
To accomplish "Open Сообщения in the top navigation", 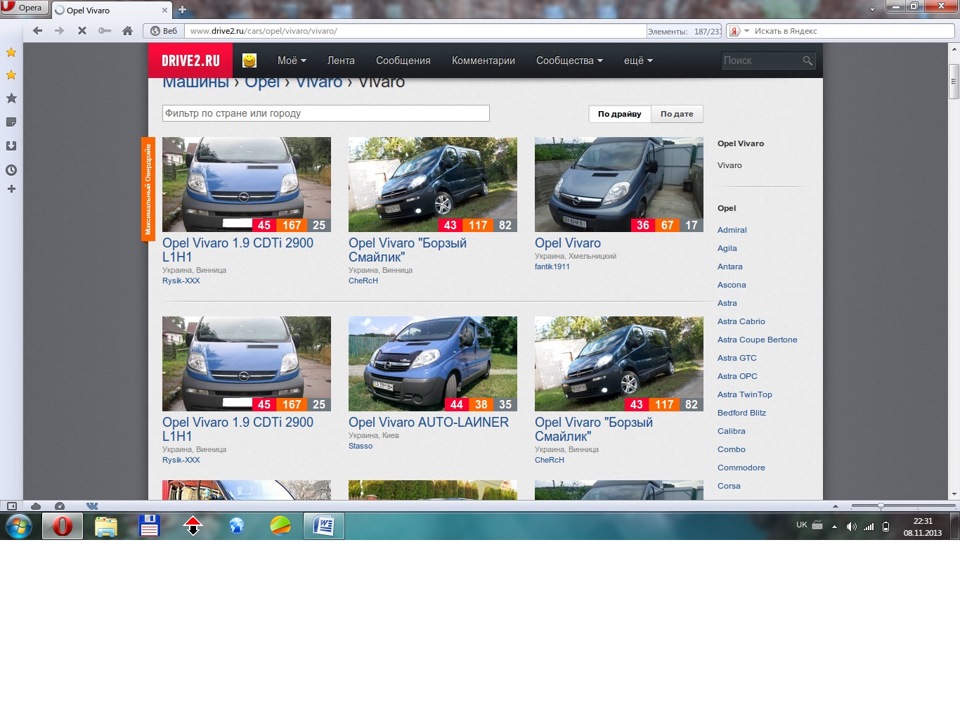I will tap(403, 60).
